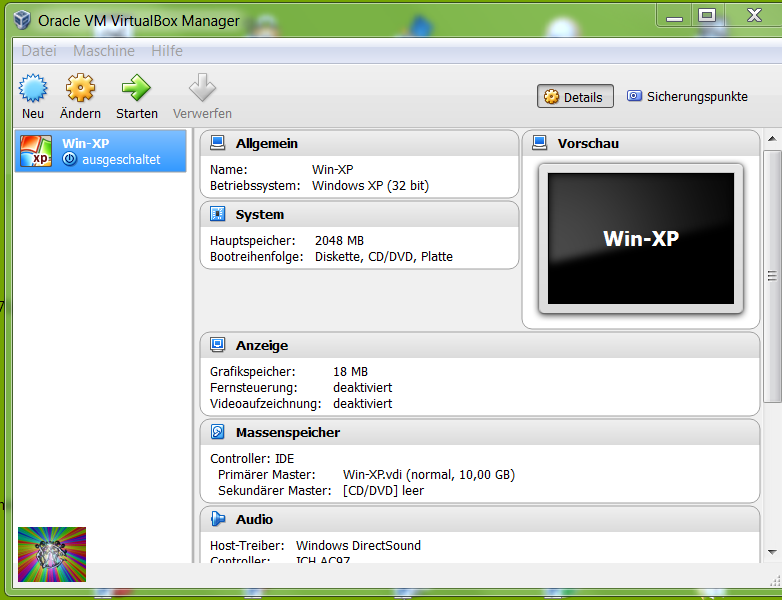Click the VirtualBox cube icon in title bar
The height and width of the screenshot is (600, 782).
(x=21, y=20)
